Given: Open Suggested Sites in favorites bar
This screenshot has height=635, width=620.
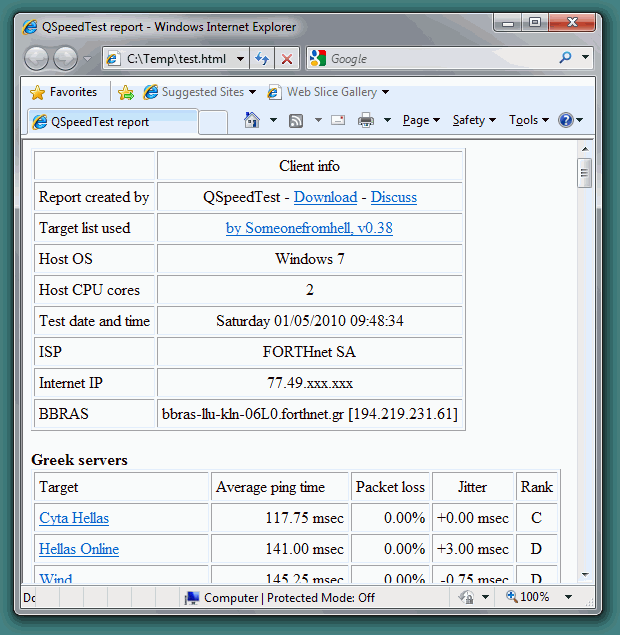Looking at the screenshot, I should [x=200, y=92].
